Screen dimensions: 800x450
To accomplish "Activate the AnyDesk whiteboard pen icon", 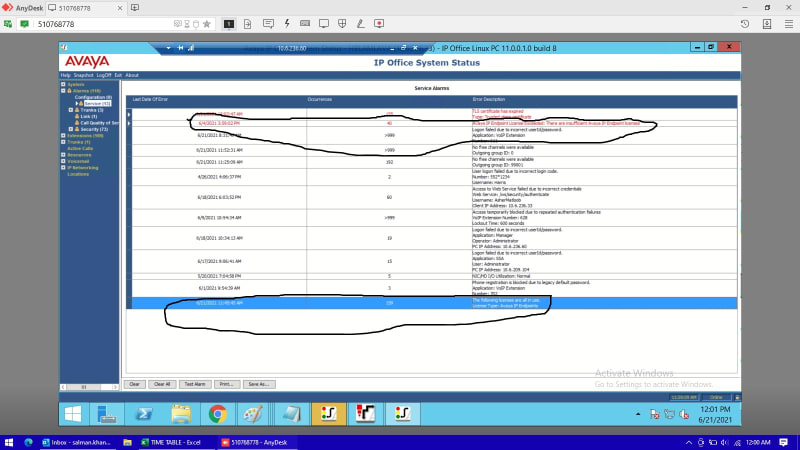I will coord(361,23).
